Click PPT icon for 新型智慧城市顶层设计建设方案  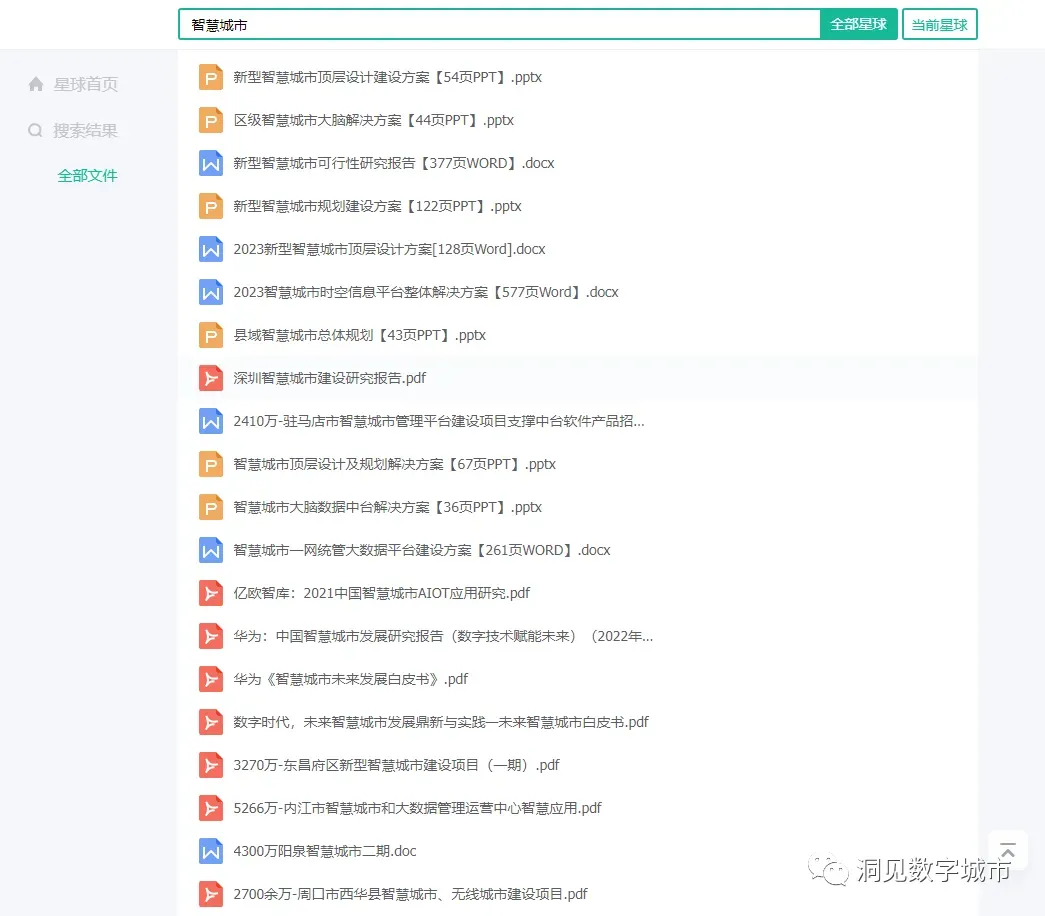tap(211, 77)
